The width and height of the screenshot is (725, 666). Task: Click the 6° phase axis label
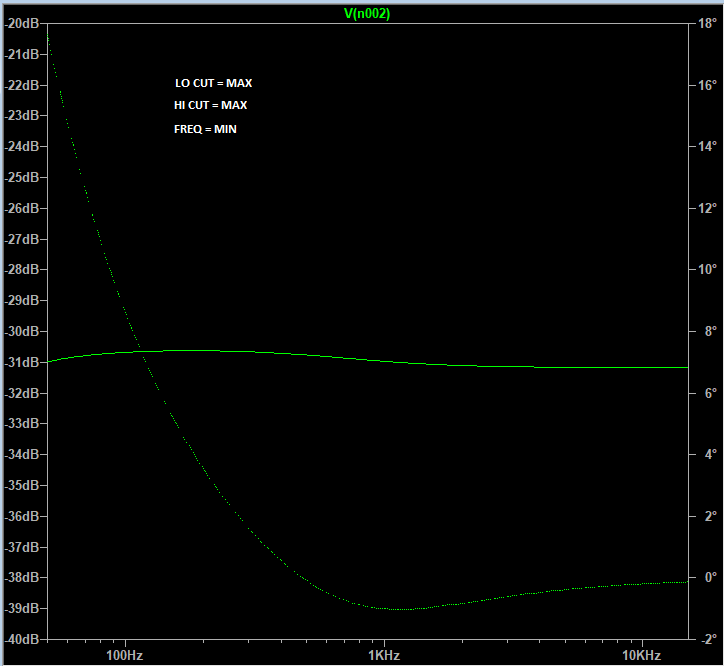click(x=711, y=394)
